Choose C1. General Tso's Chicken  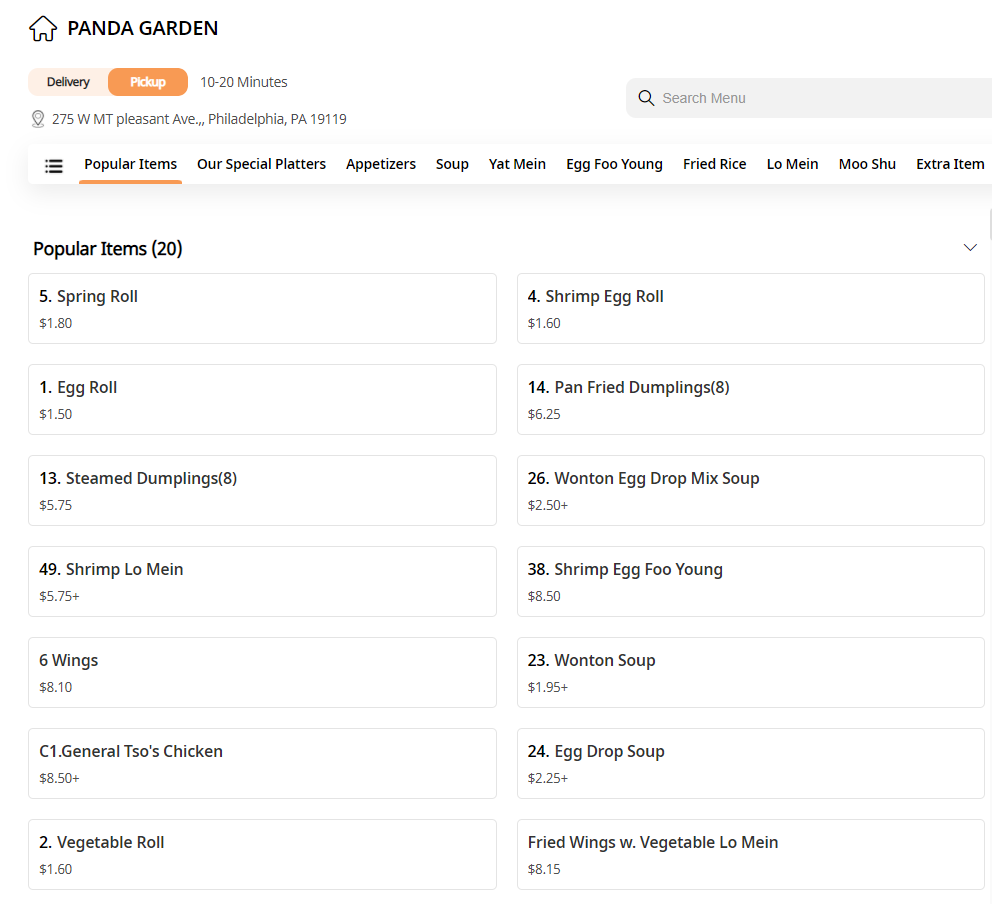tap(262, 763)
